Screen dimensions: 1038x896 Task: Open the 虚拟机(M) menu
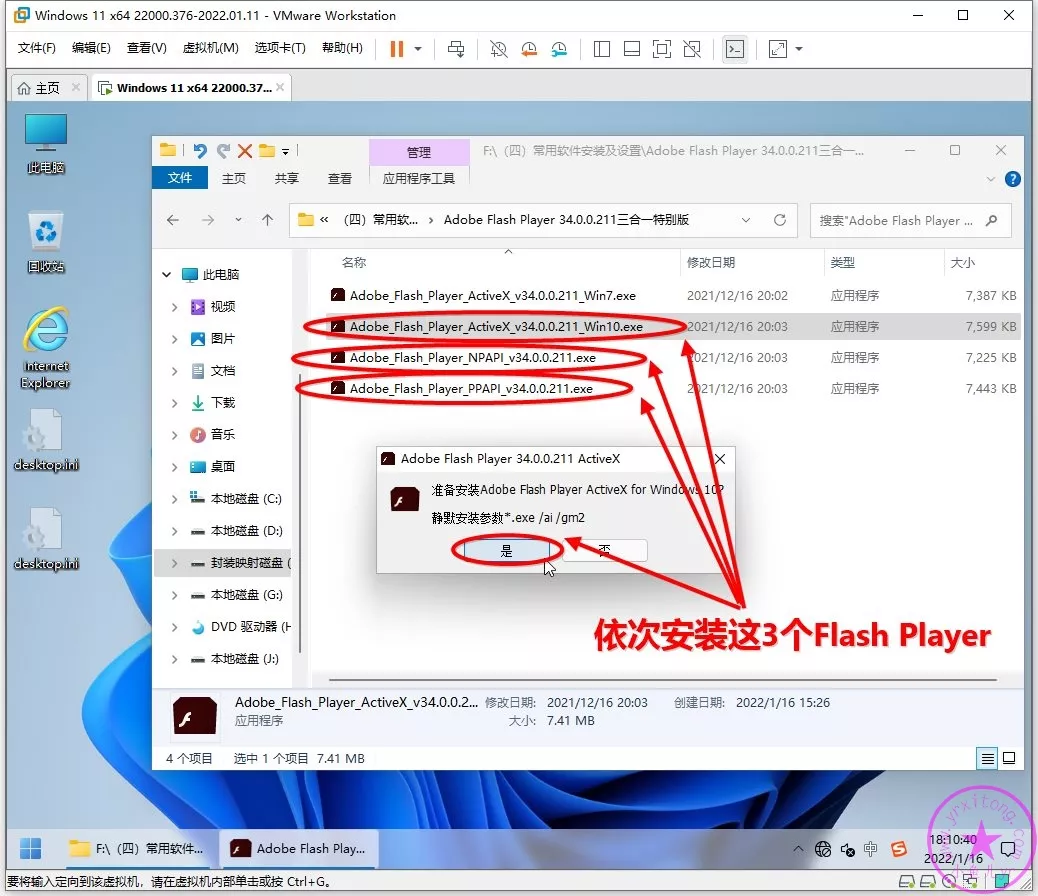[x=210, y=48]
